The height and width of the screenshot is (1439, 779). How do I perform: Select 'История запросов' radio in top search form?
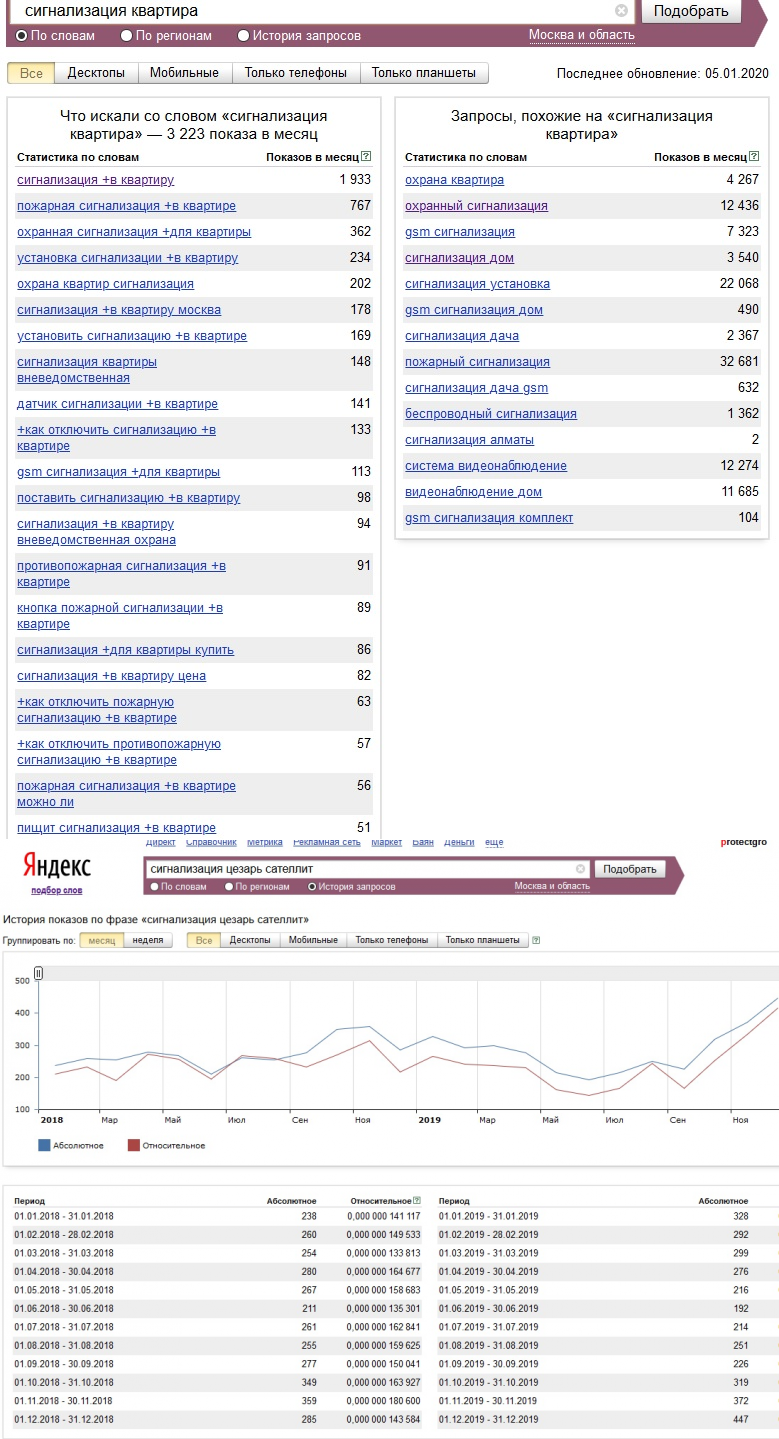[x=243, y=36]
